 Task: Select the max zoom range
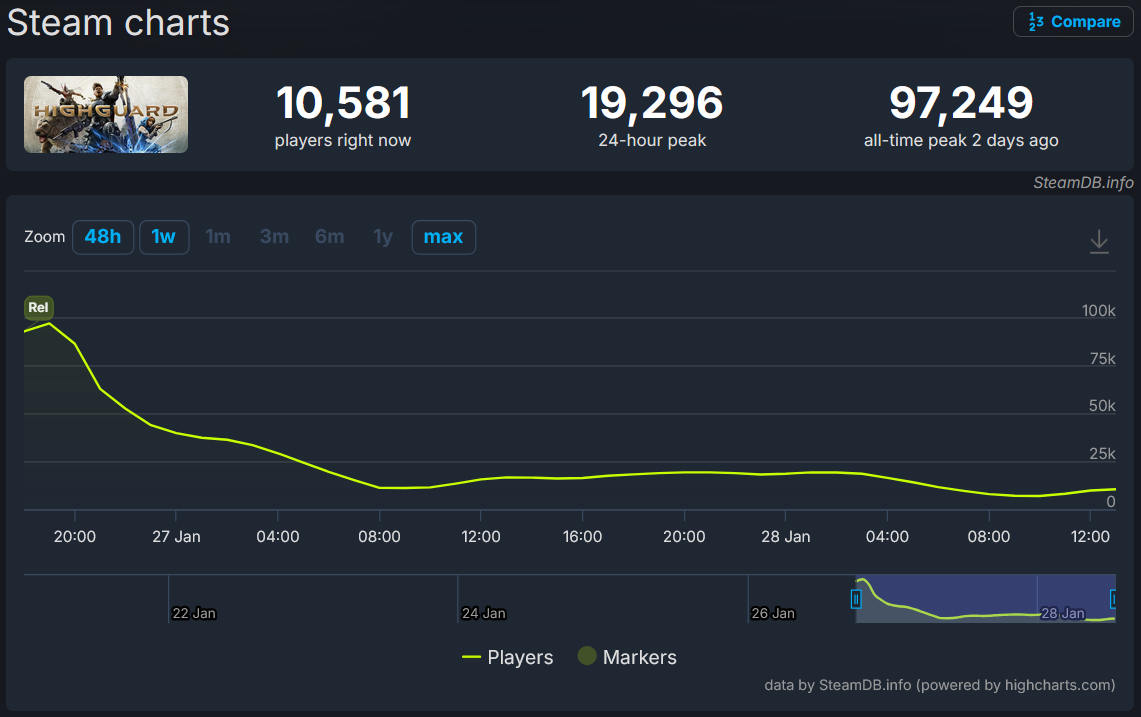[443, 237]
